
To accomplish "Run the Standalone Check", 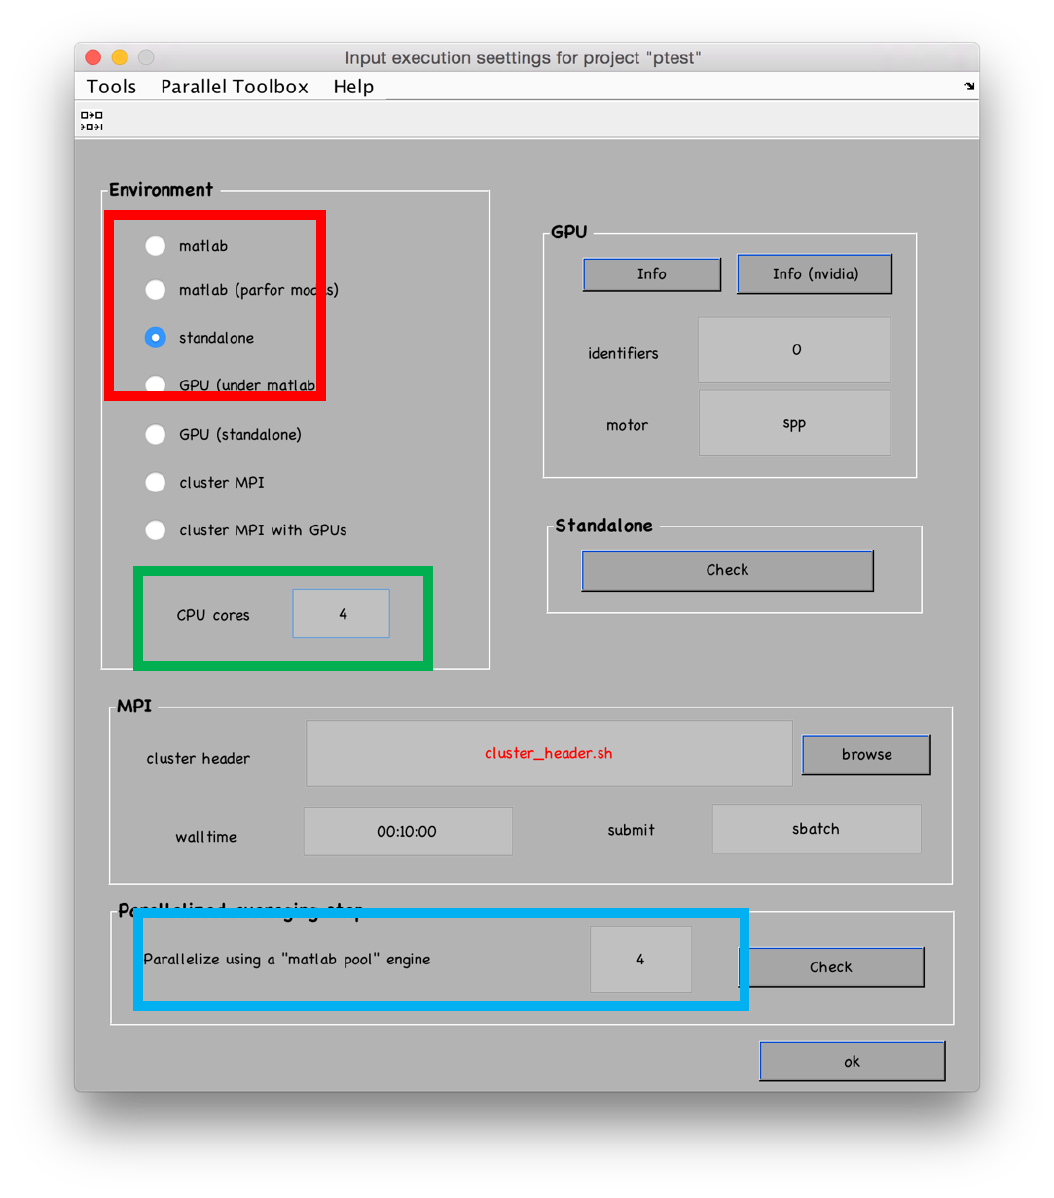I will coord(727,570).
